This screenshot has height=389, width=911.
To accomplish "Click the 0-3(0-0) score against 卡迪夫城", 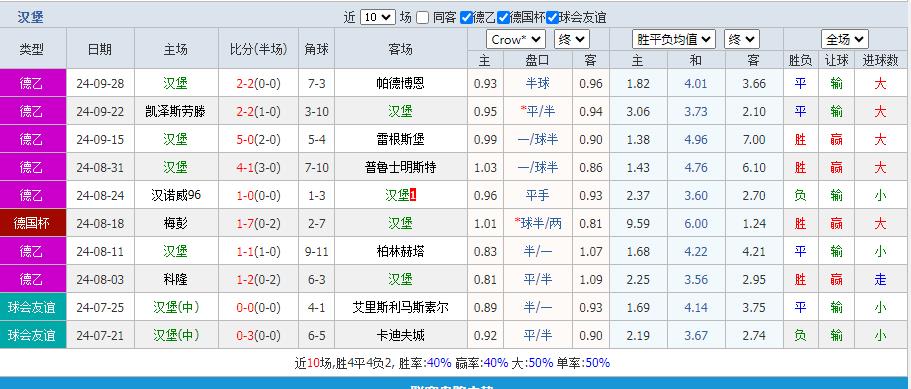I will pyautogui.click(x=258, y=335).
